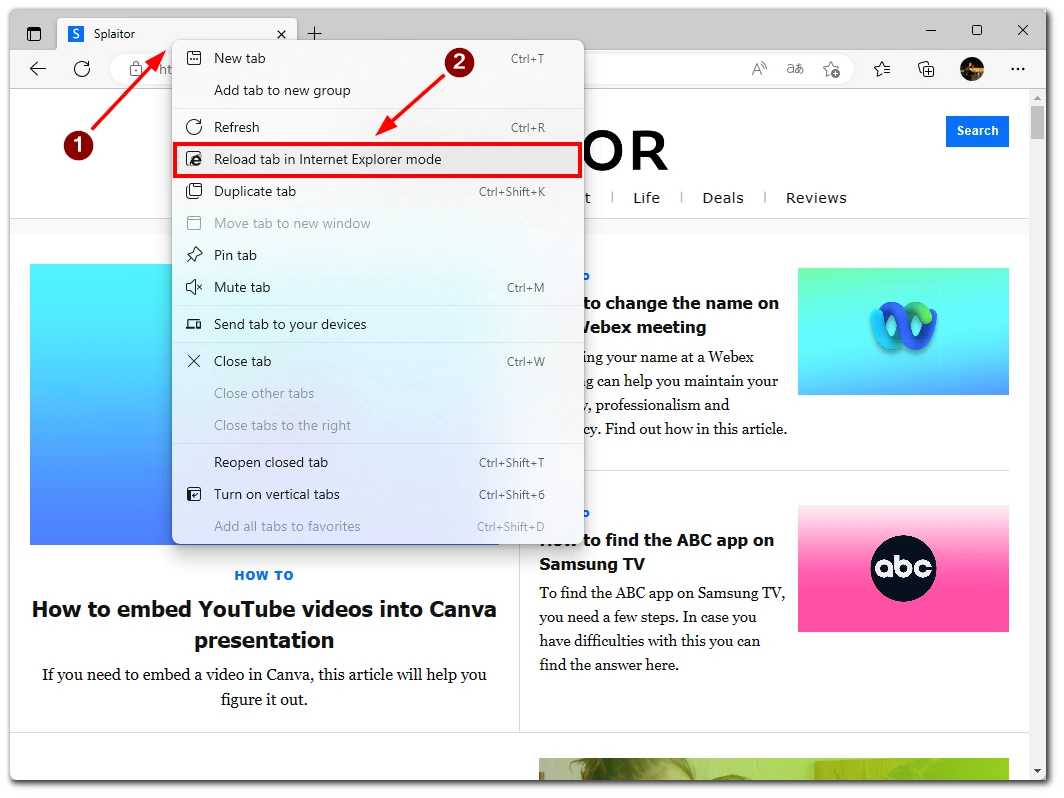The height and width of the screenshot is (798, 1064).
Task: Open Settings and more menu
Action: pyautogui.click(x=1018, y=69)
